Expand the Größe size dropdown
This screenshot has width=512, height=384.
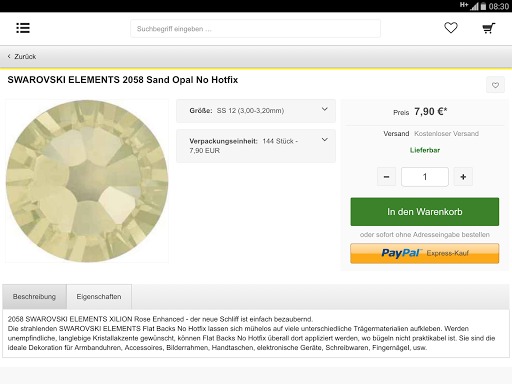[x=256, y=111]
